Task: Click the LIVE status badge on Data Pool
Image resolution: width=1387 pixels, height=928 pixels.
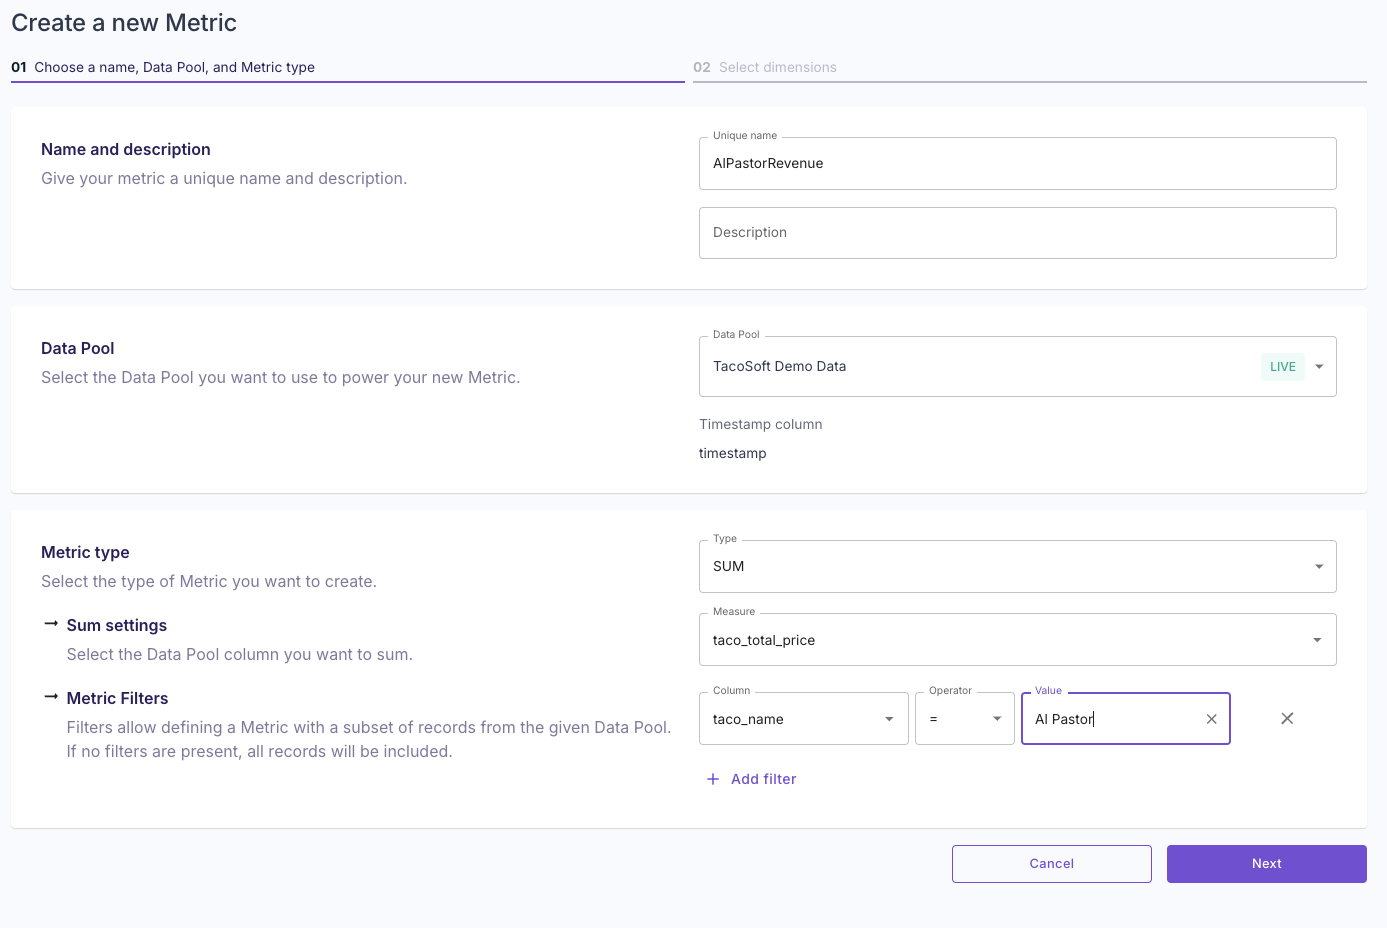Action: pos(1283,366)
